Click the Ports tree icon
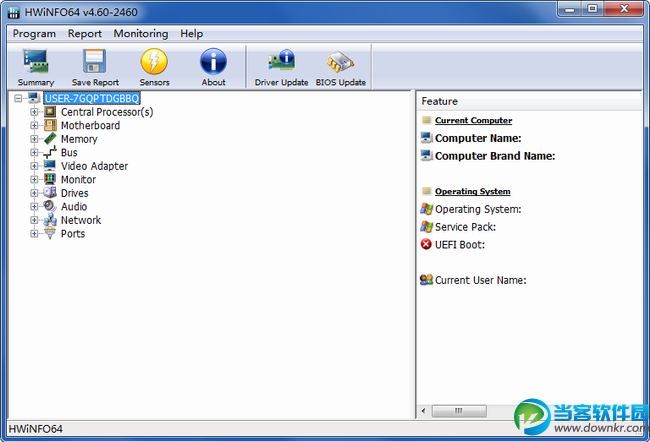Viewport: 650px width, 442px height. point(50,233)
